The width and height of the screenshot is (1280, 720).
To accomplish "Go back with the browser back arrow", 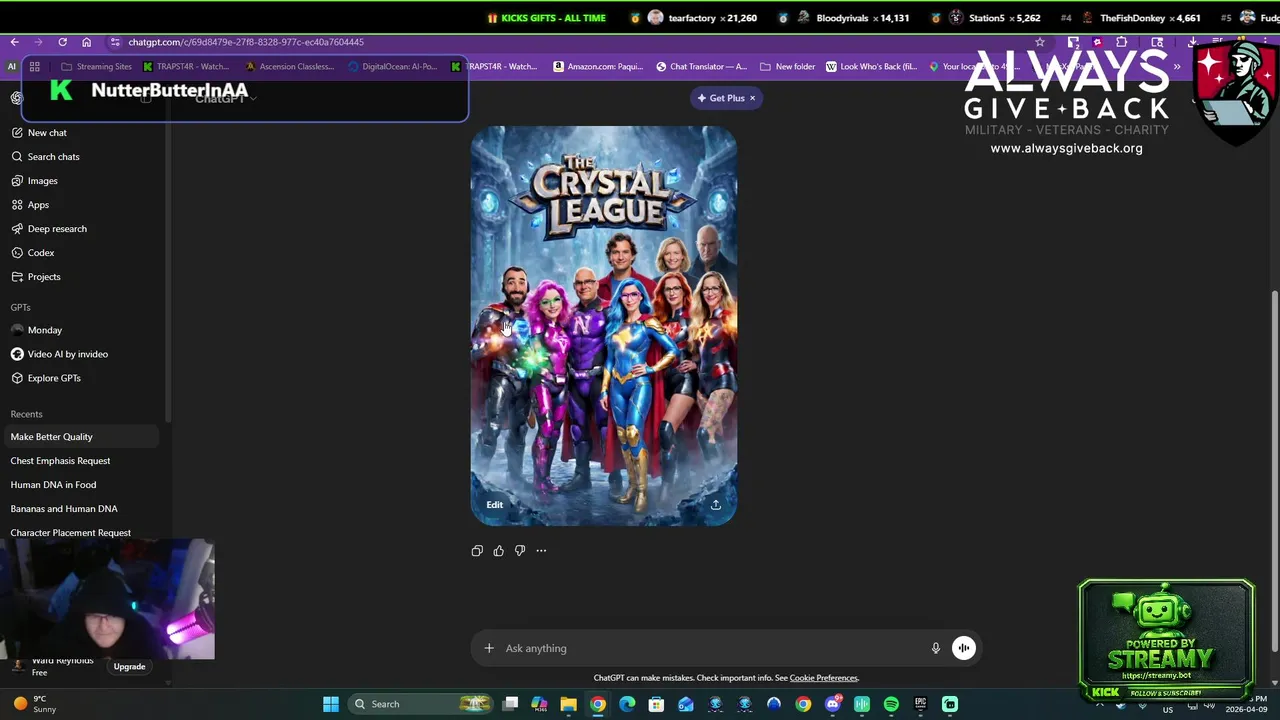I will pyautogui.click(x=14, y=42).
